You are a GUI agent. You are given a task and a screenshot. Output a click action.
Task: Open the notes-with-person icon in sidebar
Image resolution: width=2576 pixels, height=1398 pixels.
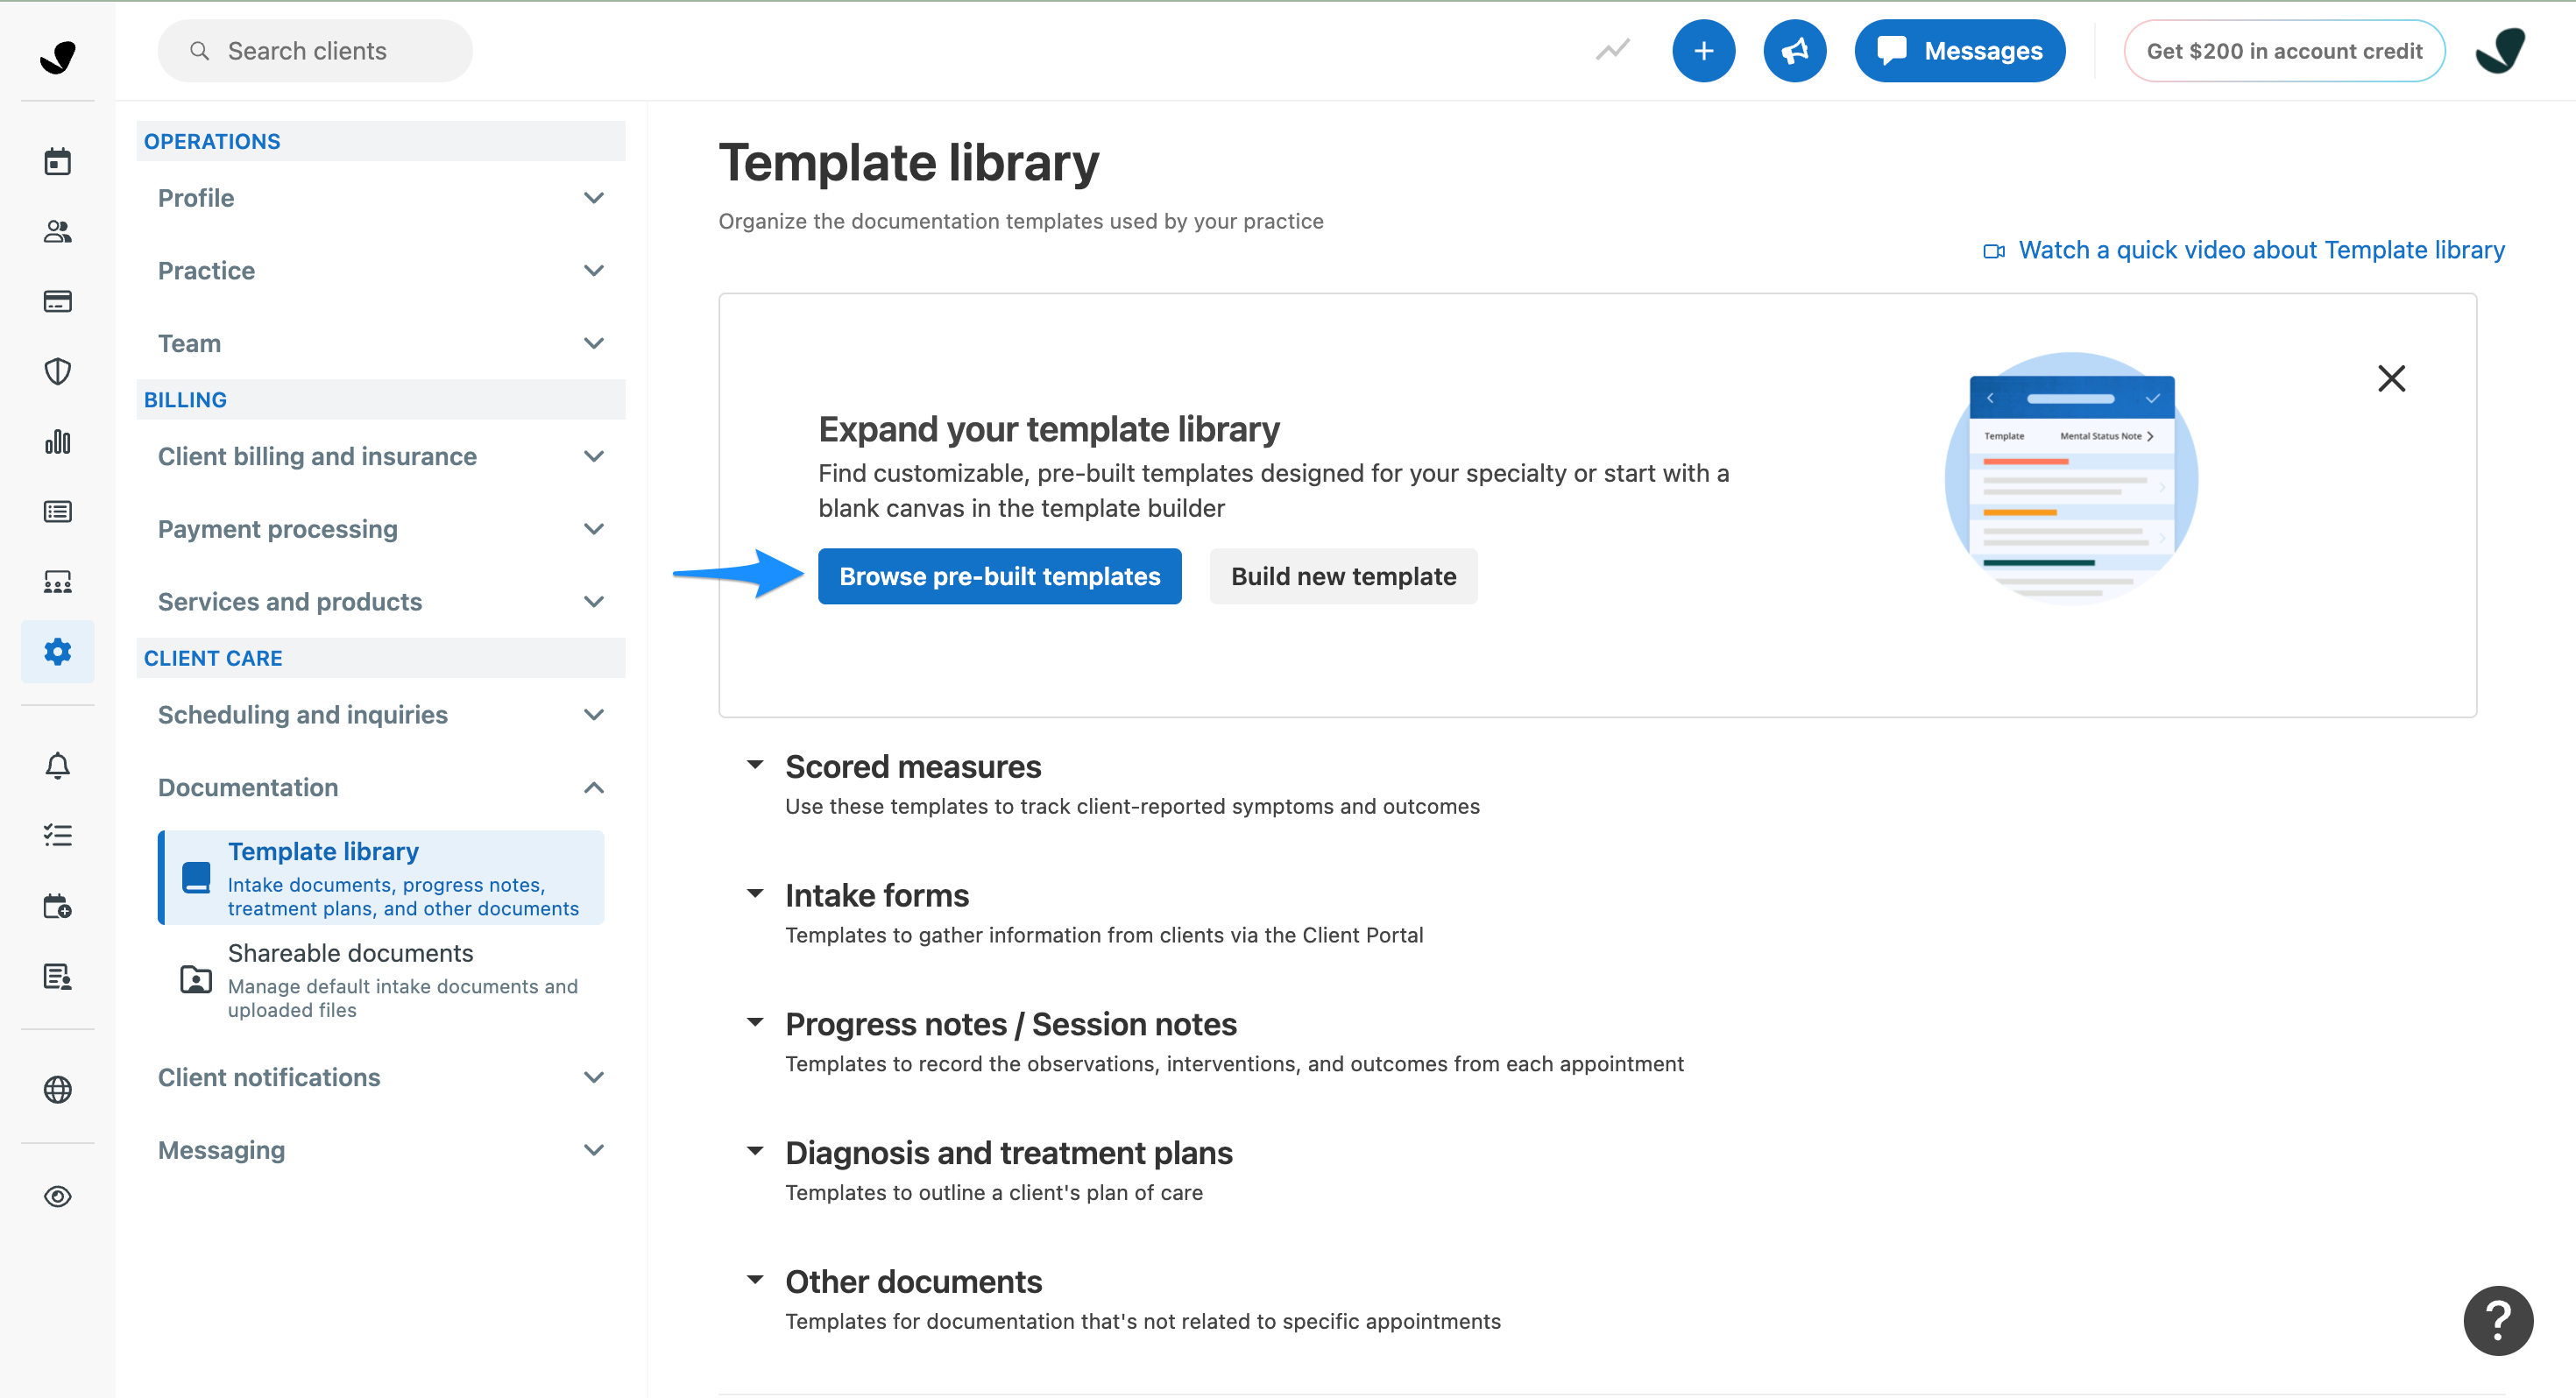pos(58,976)
